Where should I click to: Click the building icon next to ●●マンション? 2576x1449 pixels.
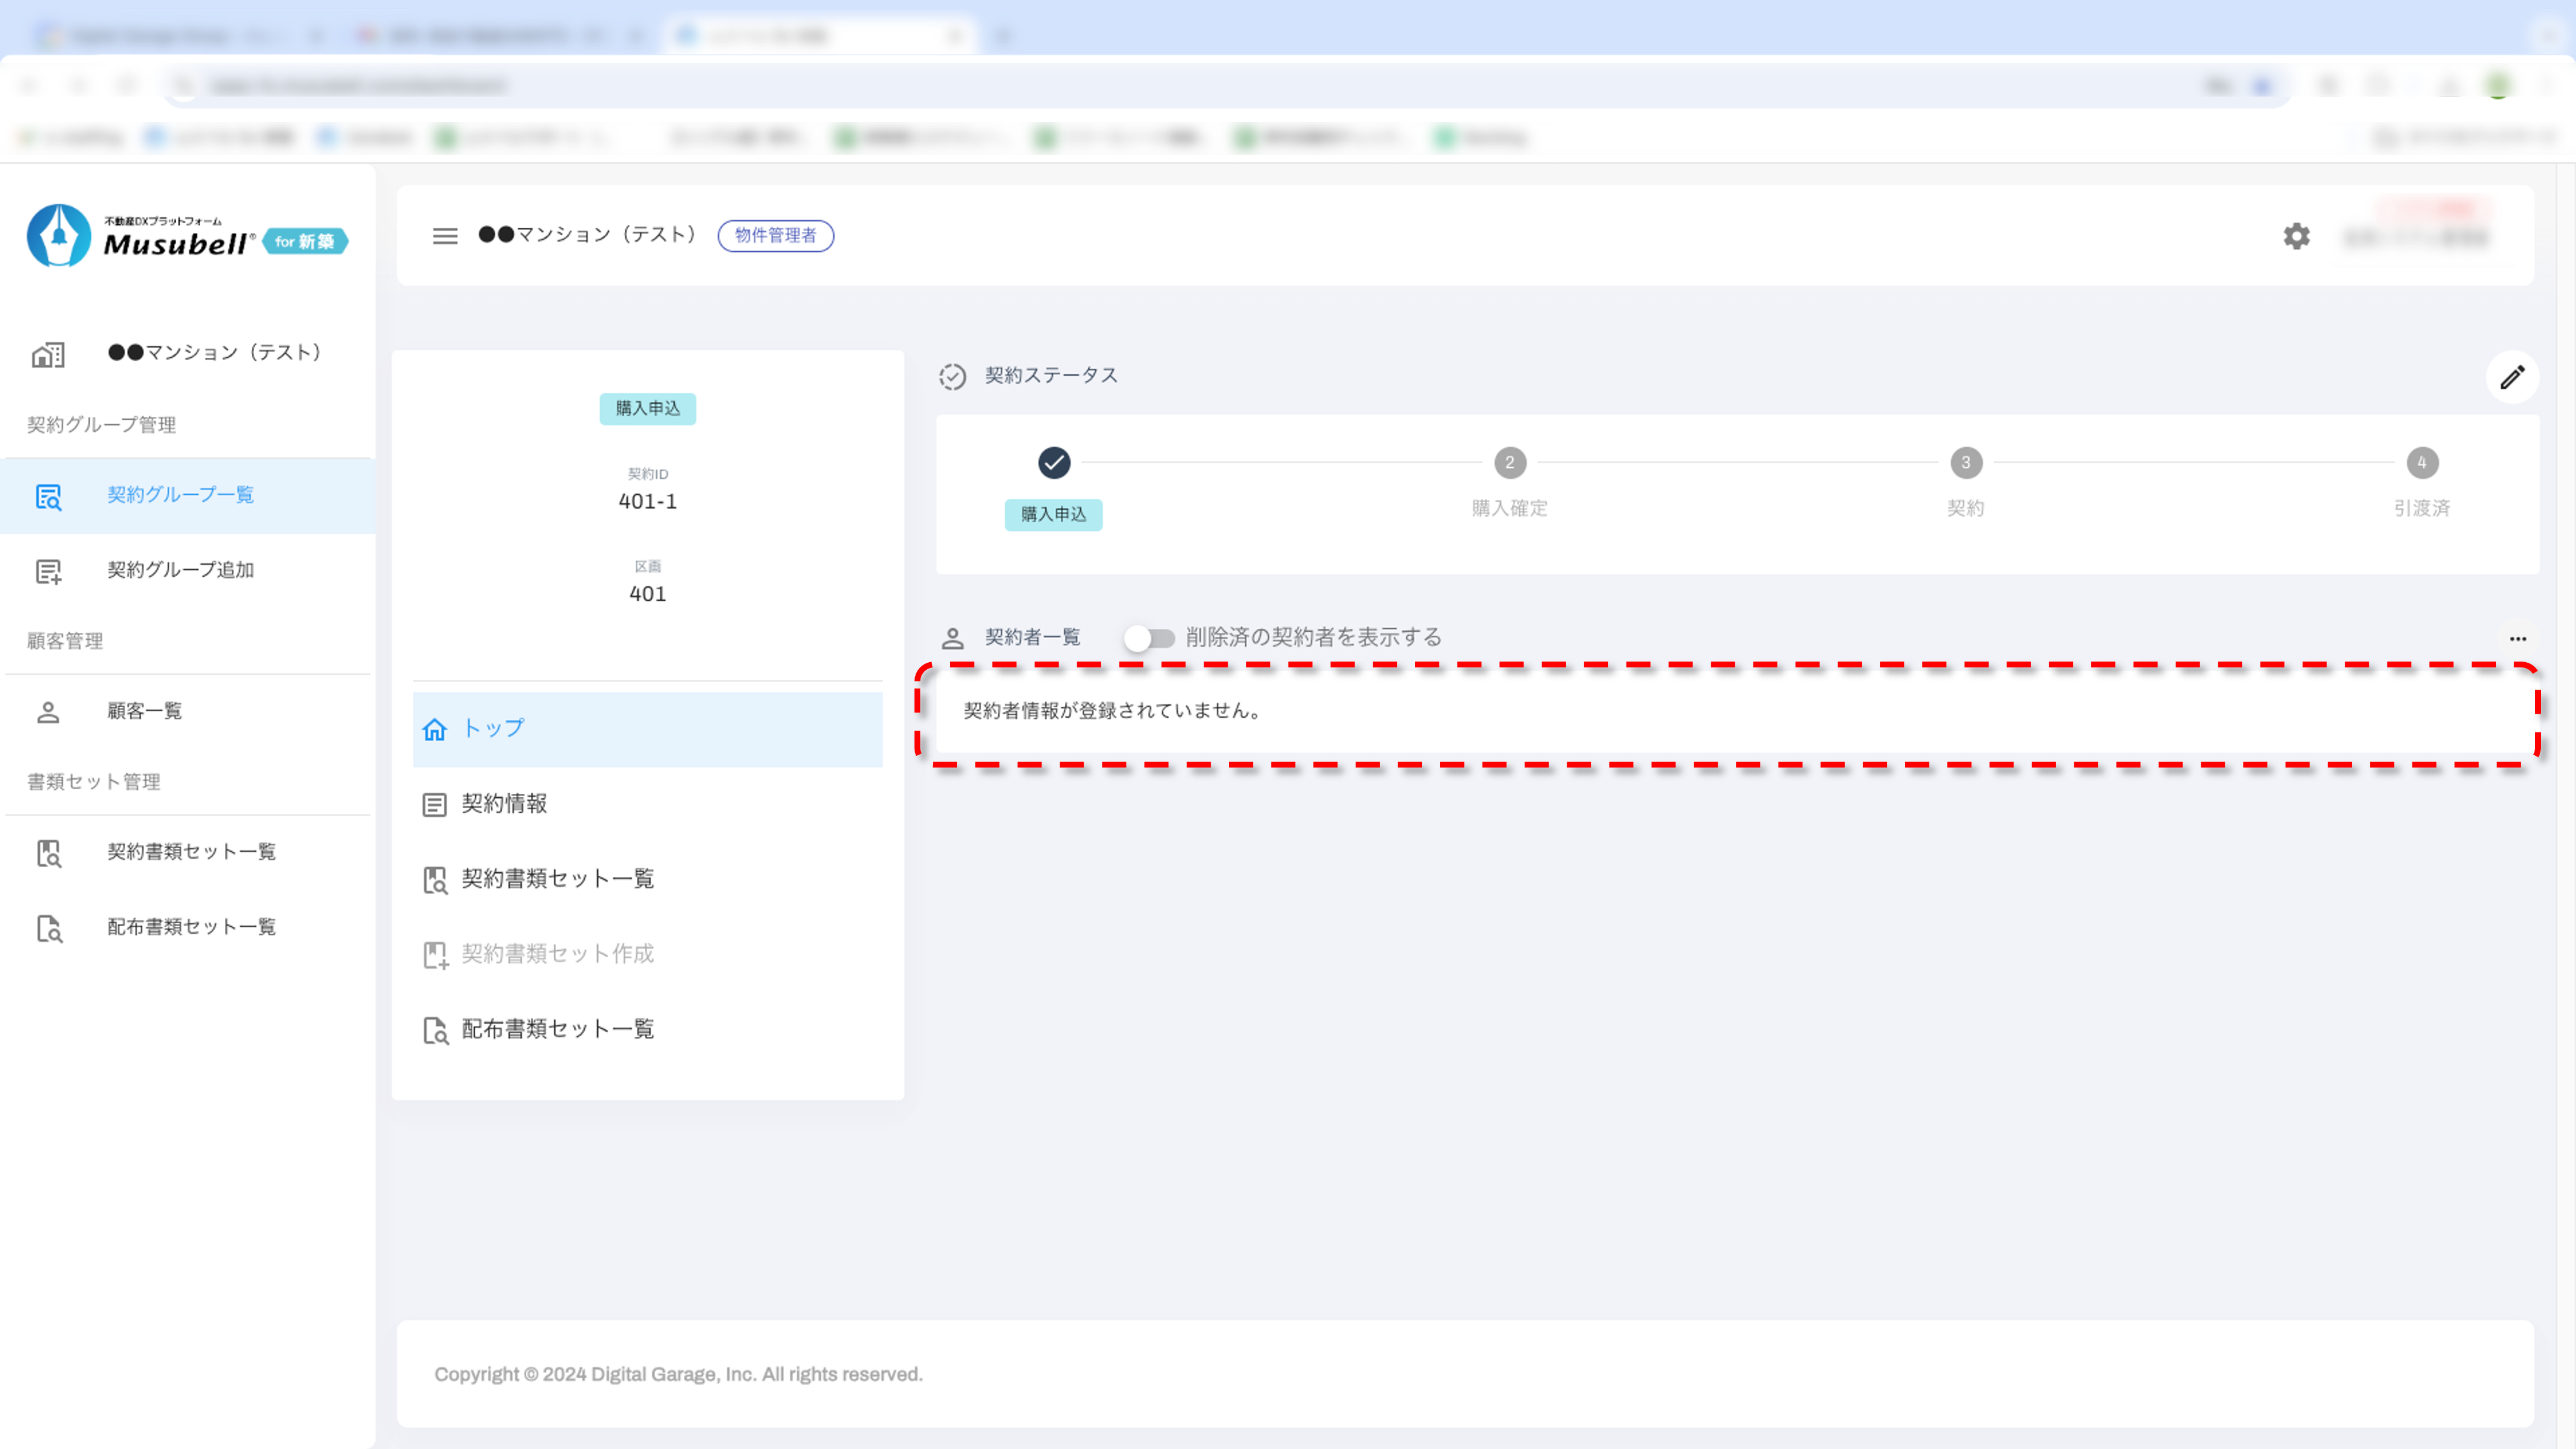point(48,354)
